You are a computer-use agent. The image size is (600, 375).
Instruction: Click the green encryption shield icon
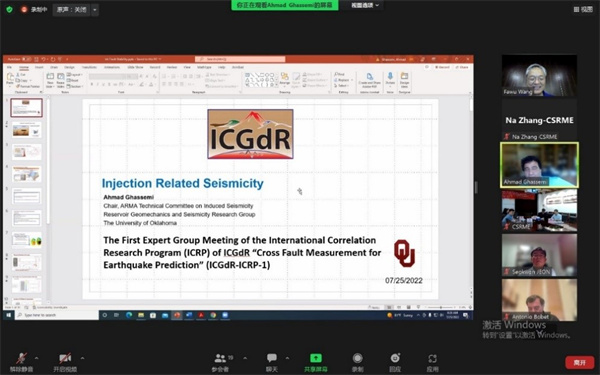tap(10, 10)
